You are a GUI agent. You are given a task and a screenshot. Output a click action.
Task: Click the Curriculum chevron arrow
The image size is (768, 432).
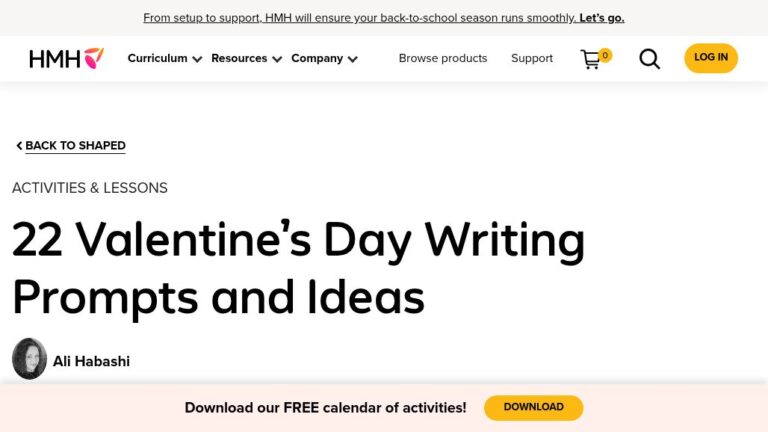click(x=197, y=59)
